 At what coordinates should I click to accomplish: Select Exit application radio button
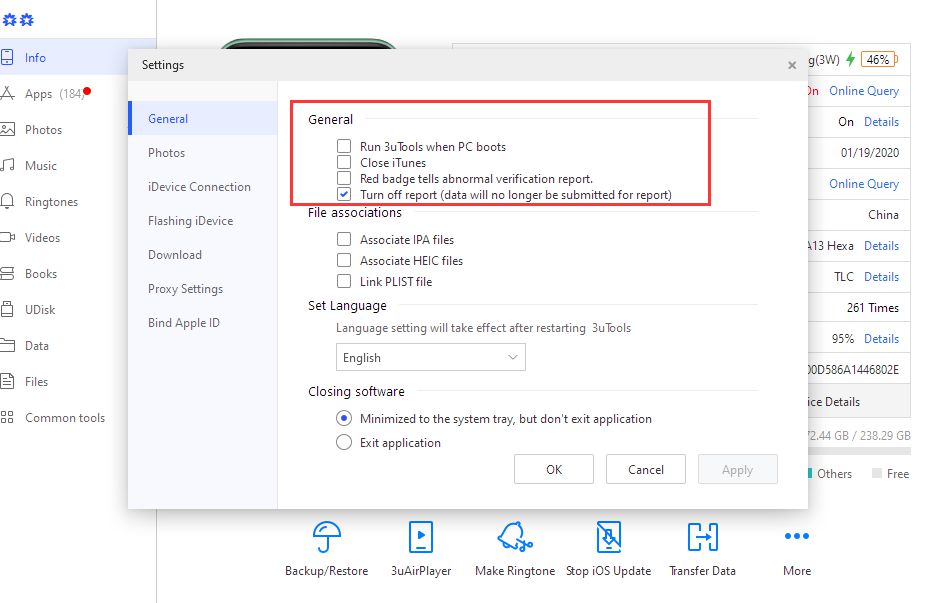point(344,442)
